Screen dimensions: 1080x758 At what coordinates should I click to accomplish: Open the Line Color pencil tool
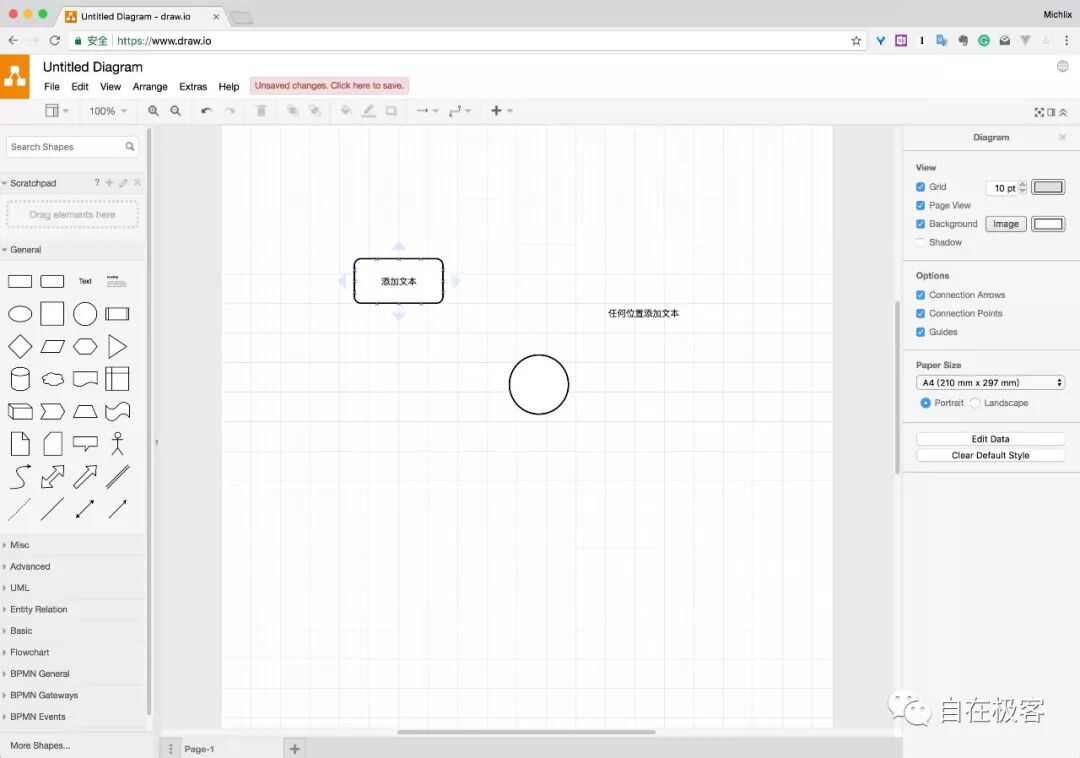[x=368, y=111]
